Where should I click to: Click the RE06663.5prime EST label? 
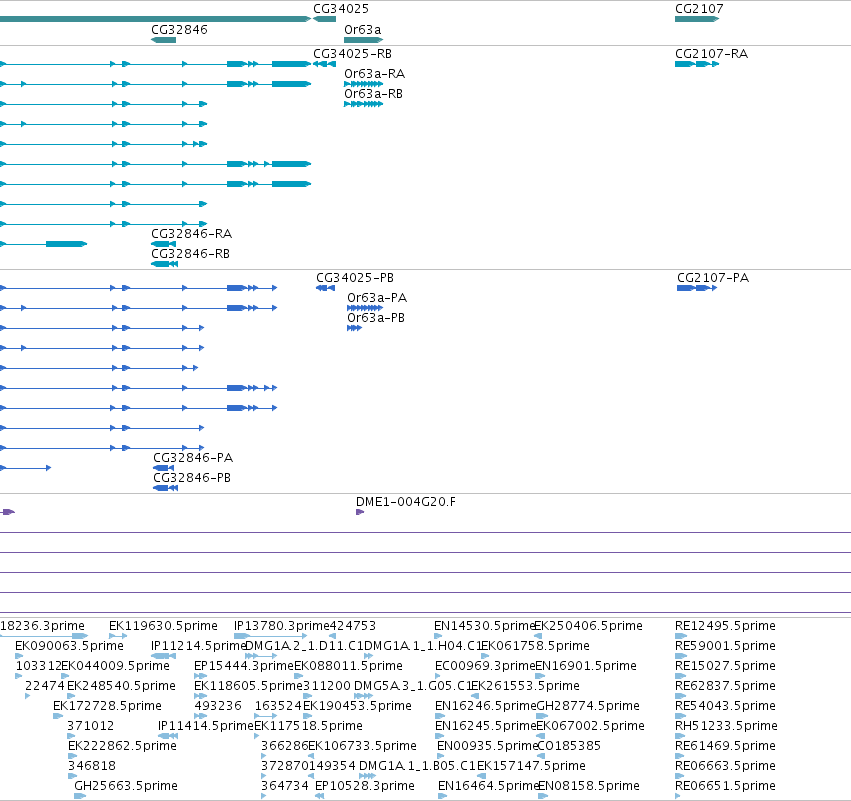726,767
